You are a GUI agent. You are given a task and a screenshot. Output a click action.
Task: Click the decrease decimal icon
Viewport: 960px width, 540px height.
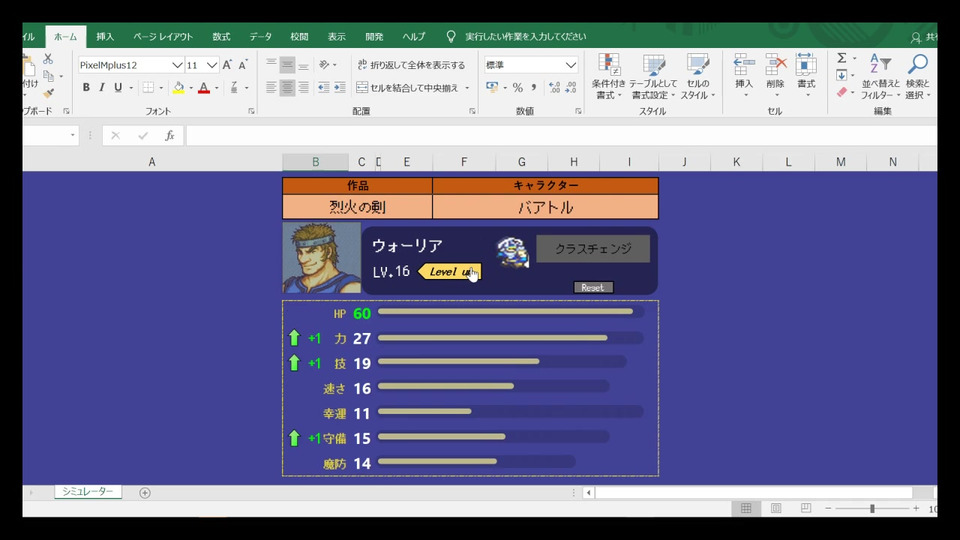pyautogui.click(x=571, y=88)
